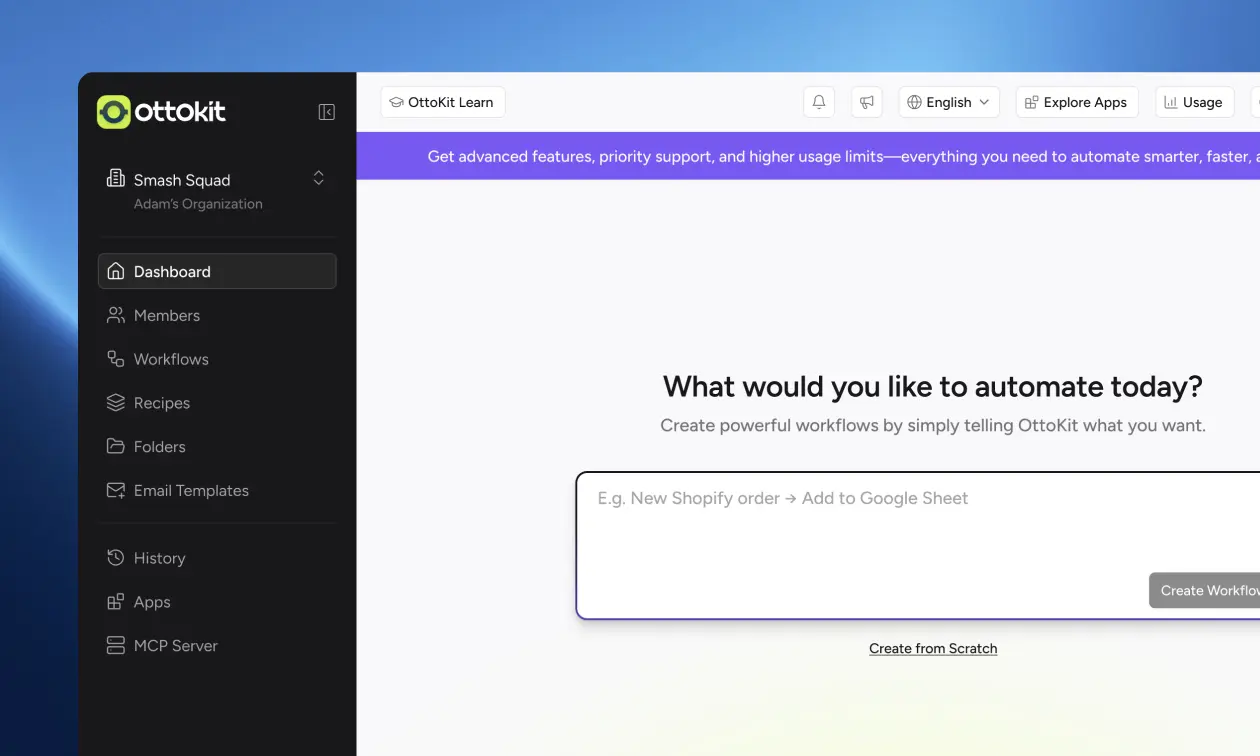The image size is (1260, 756).
Task: Click the Apps grid icon in the sidebar
Action: [116, 602]
